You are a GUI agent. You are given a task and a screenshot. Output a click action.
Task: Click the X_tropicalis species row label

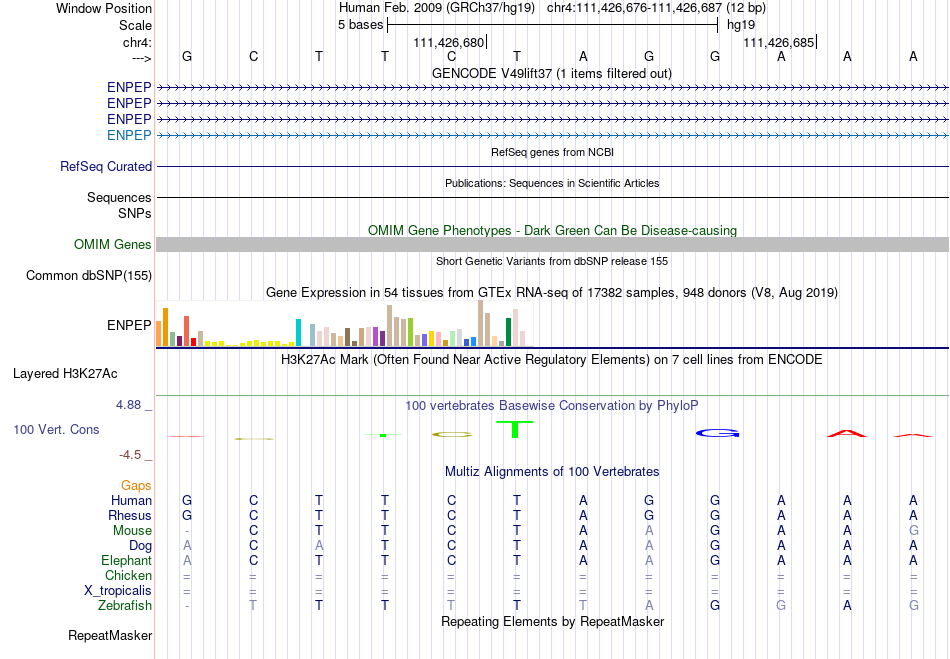tap(118, 591)
